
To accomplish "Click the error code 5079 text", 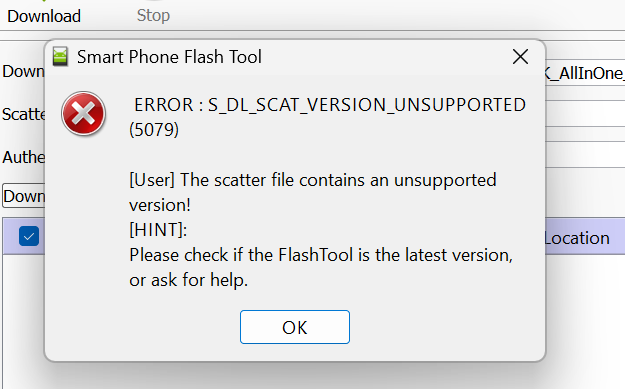I will click(x=154, y=130).
